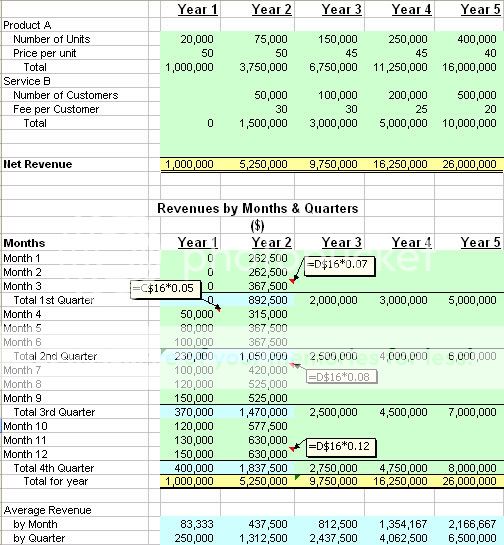Screen dimensions: 504x545
Task: Click the Month 5 Year 1 value 80,000
Action: click(197, 328)
